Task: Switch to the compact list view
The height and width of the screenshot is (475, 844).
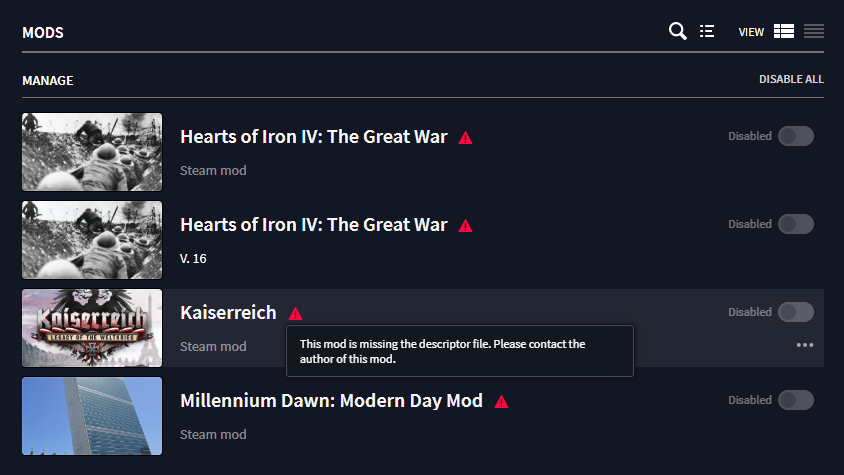Action: [814, 32]
